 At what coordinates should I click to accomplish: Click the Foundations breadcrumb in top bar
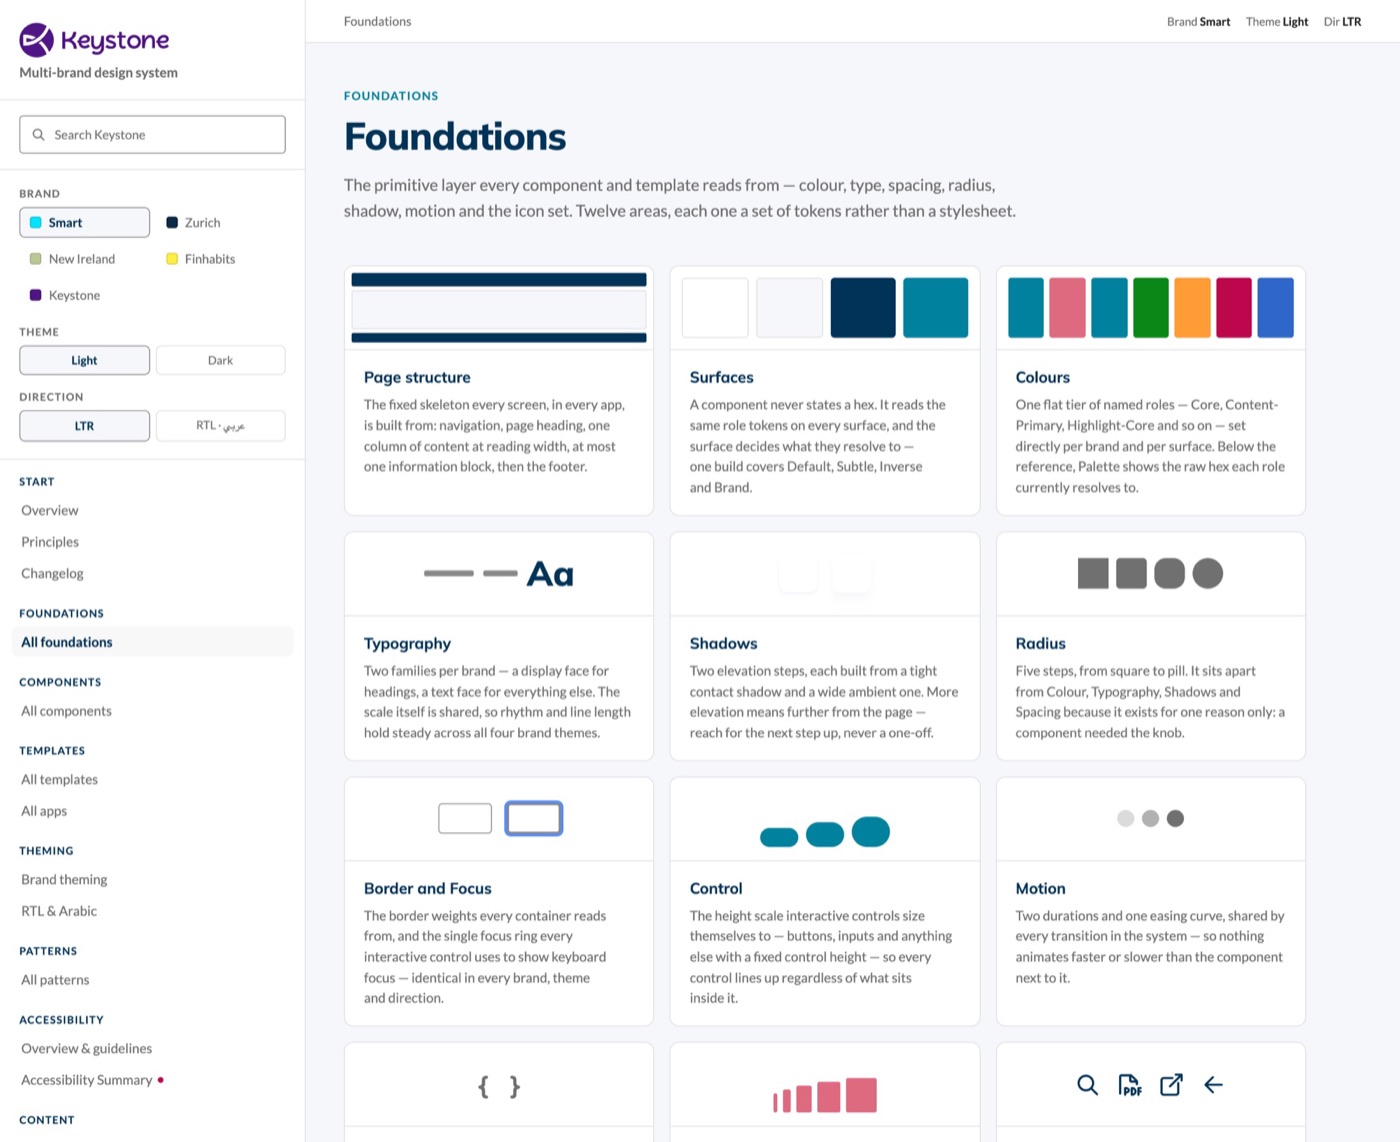pos(377,21)
